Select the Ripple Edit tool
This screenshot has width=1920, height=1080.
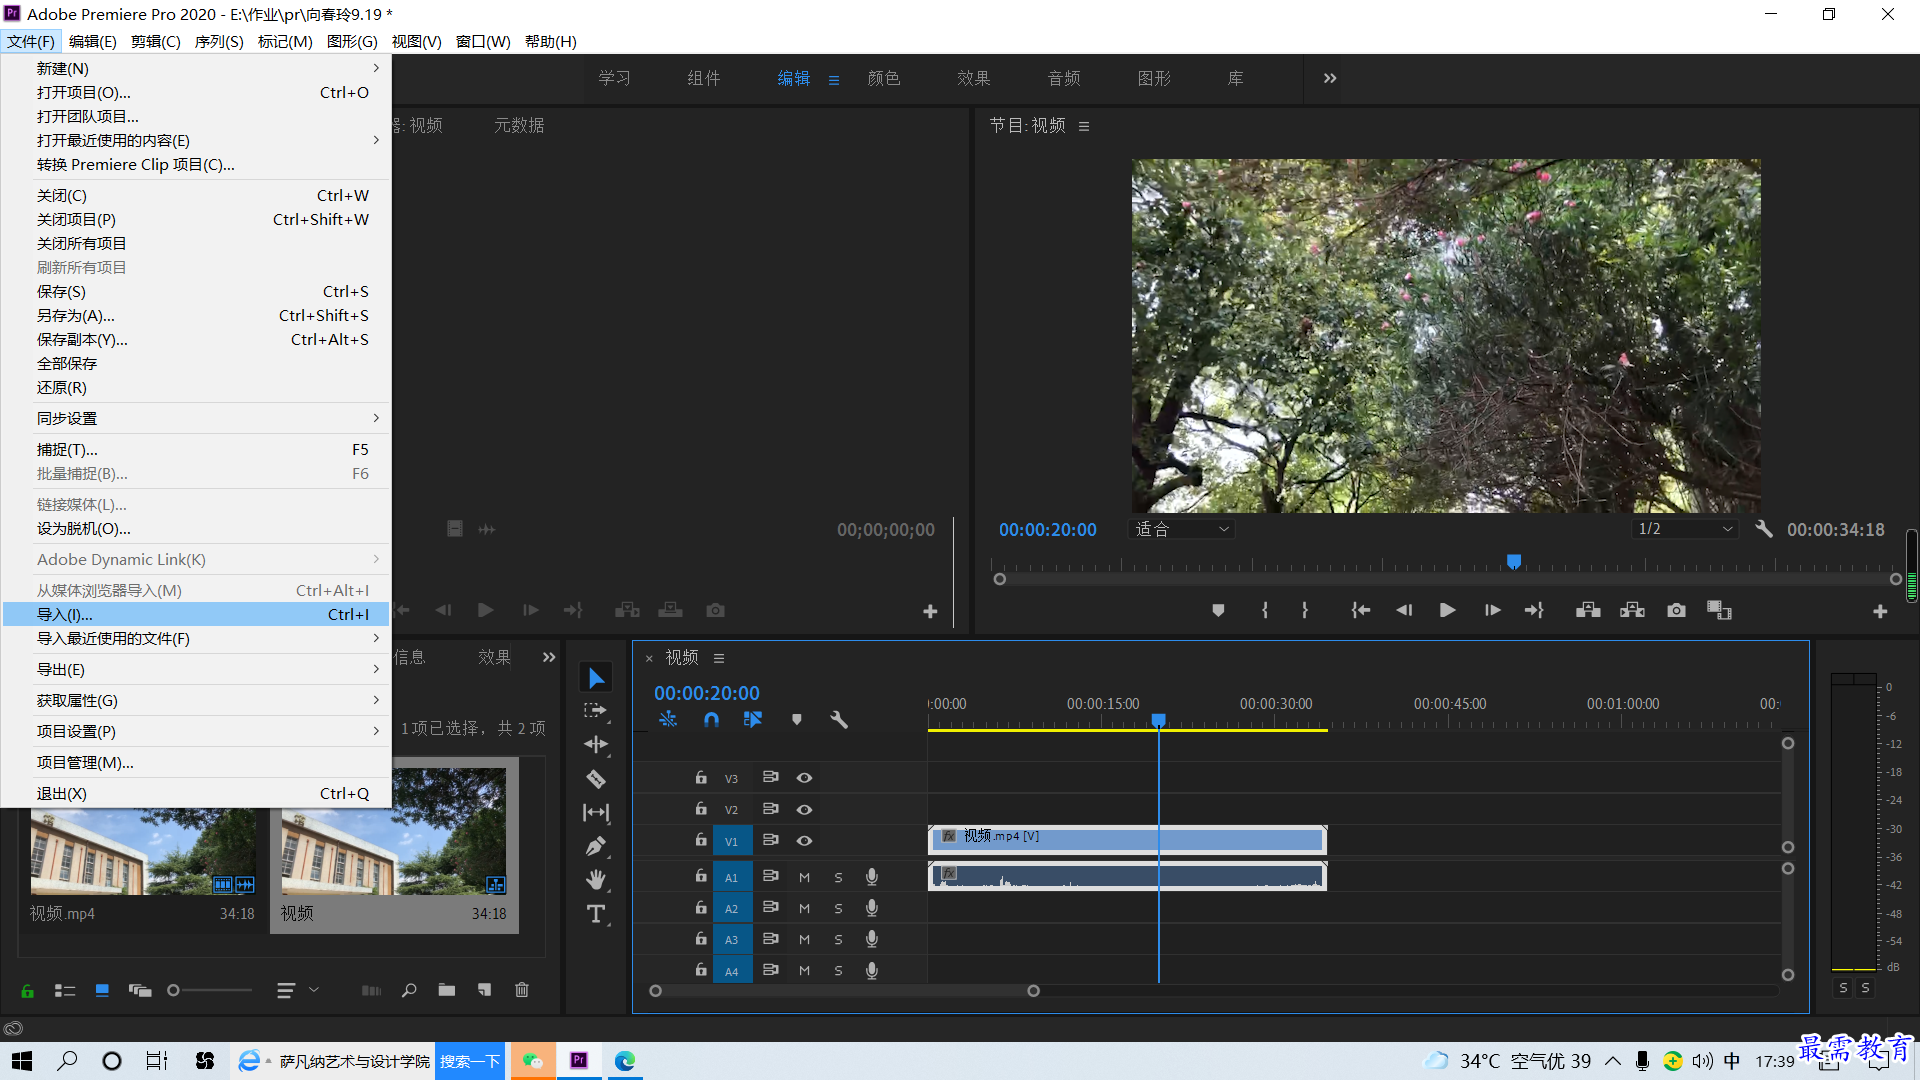coord(596,745)
